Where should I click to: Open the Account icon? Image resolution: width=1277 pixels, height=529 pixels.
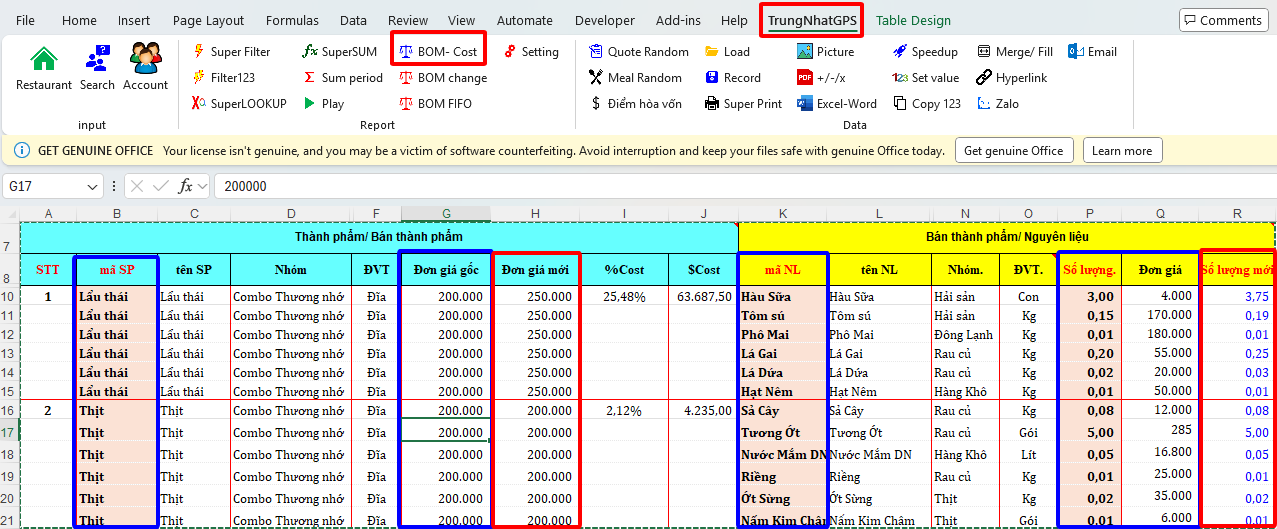tap(145, 60)
